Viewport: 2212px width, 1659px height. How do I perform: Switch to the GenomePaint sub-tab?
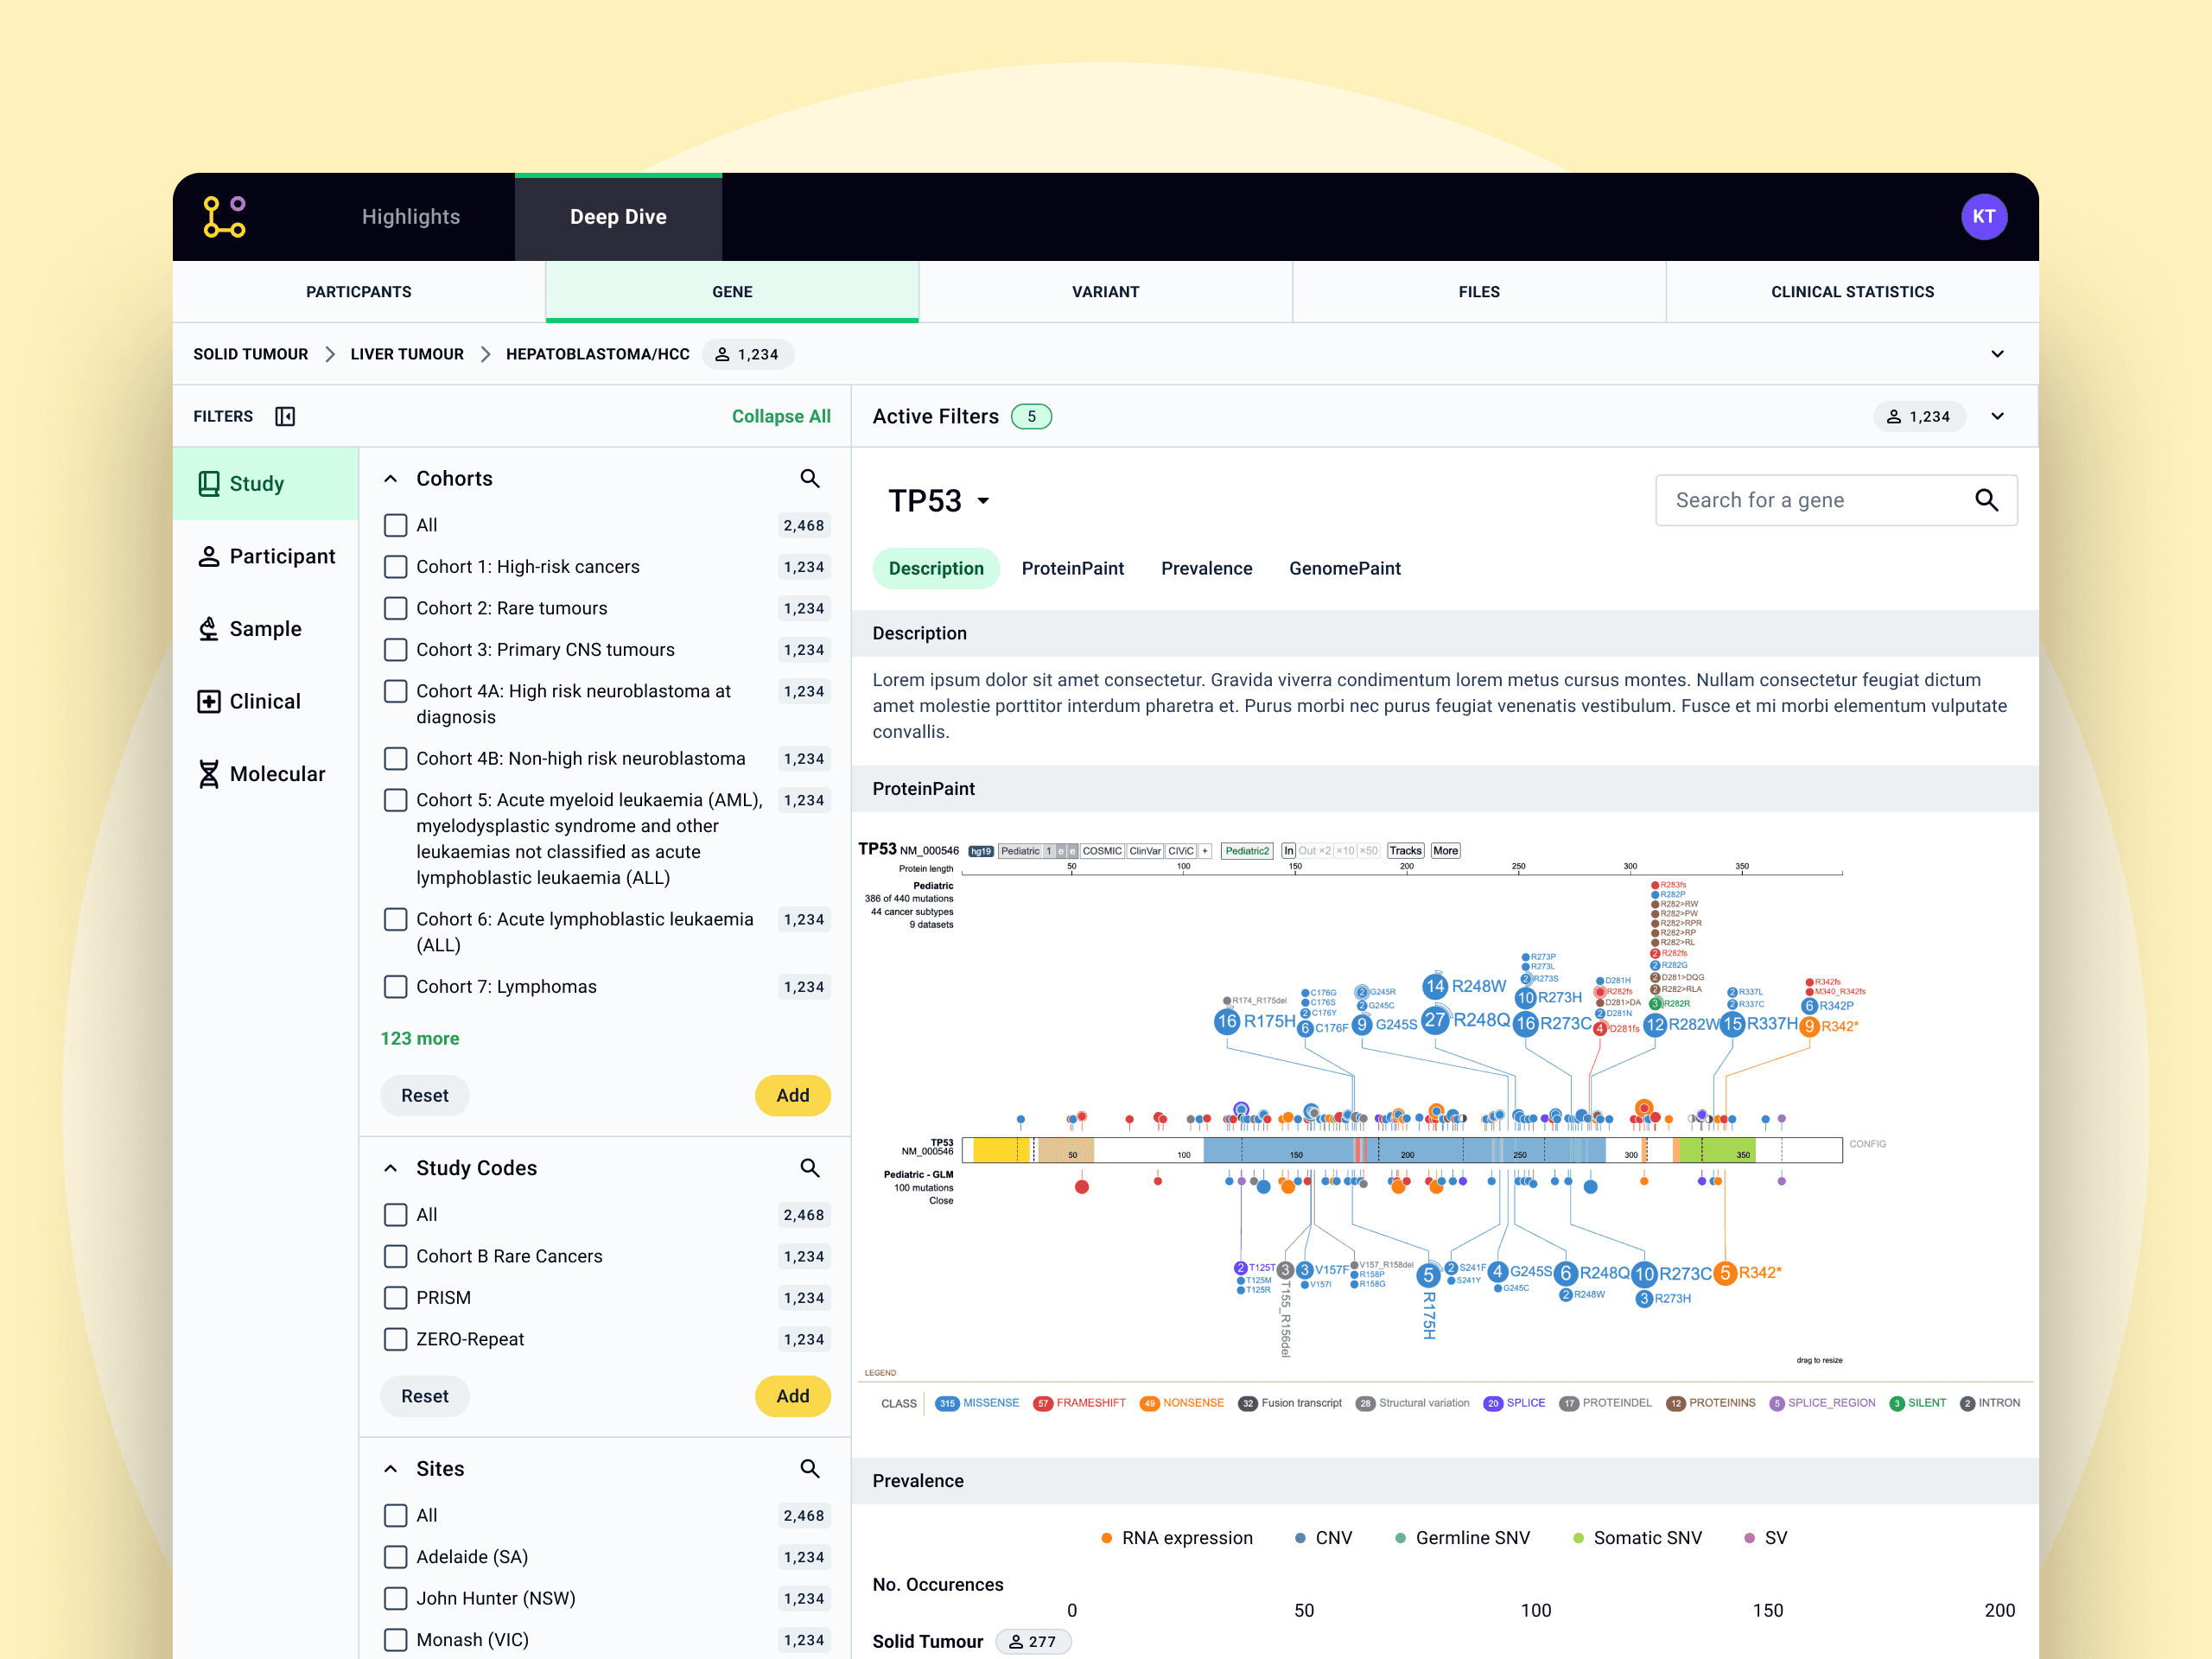[1345, 569]
